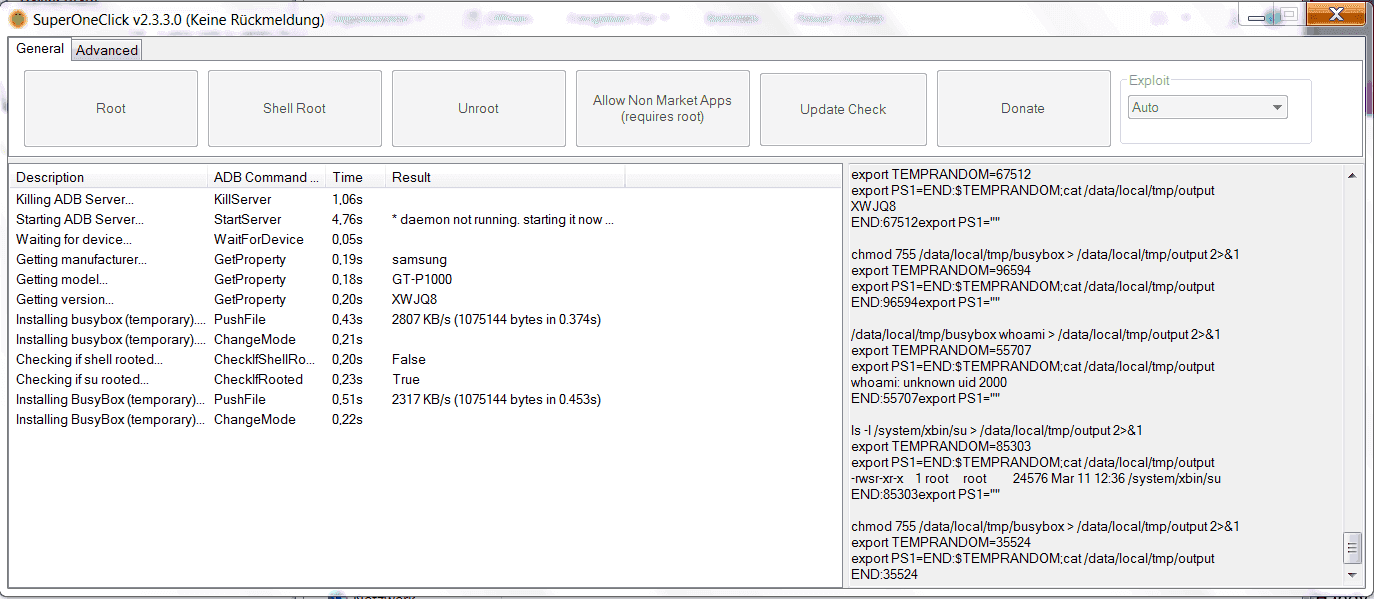
Task: Click the log scrollbar down arrow
Action: click(1352, 575)
